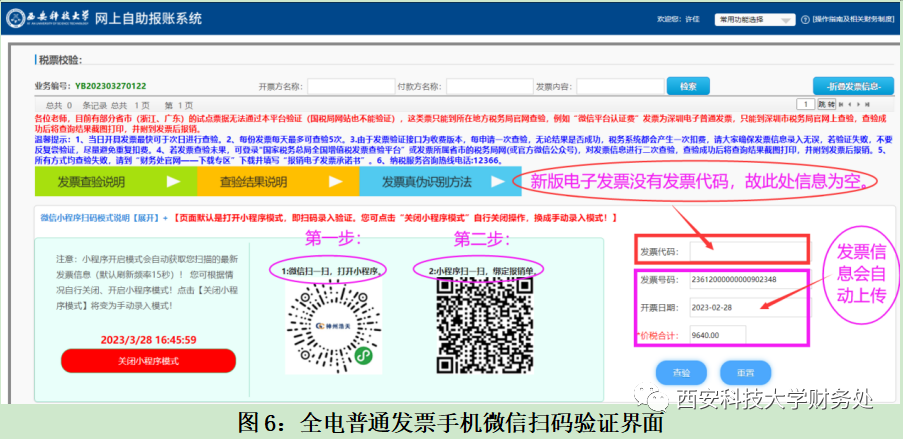Click the Xi'an University logo in header
This screenshot has width=903, height=439.
tap(48, 18)
